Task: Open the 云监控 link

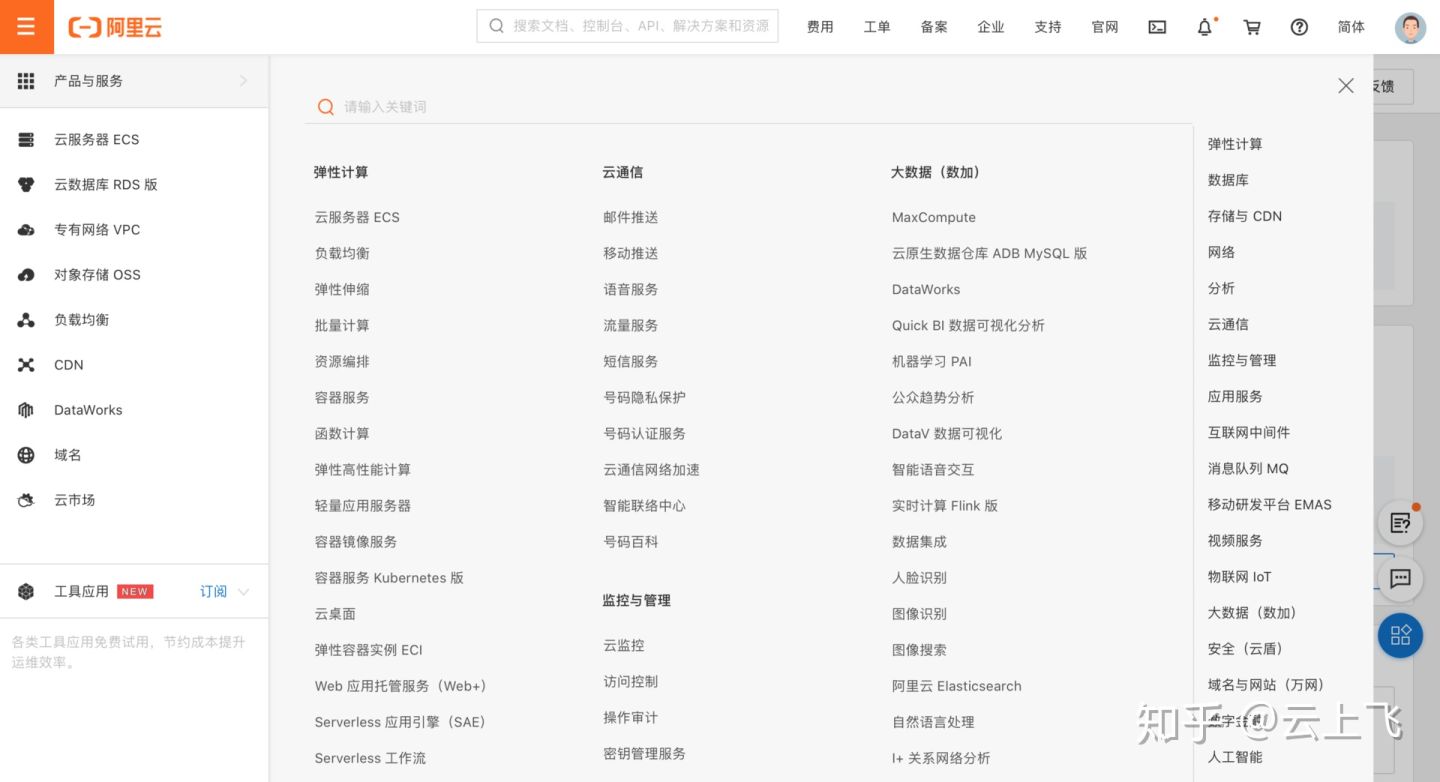Action: [624, 646]
